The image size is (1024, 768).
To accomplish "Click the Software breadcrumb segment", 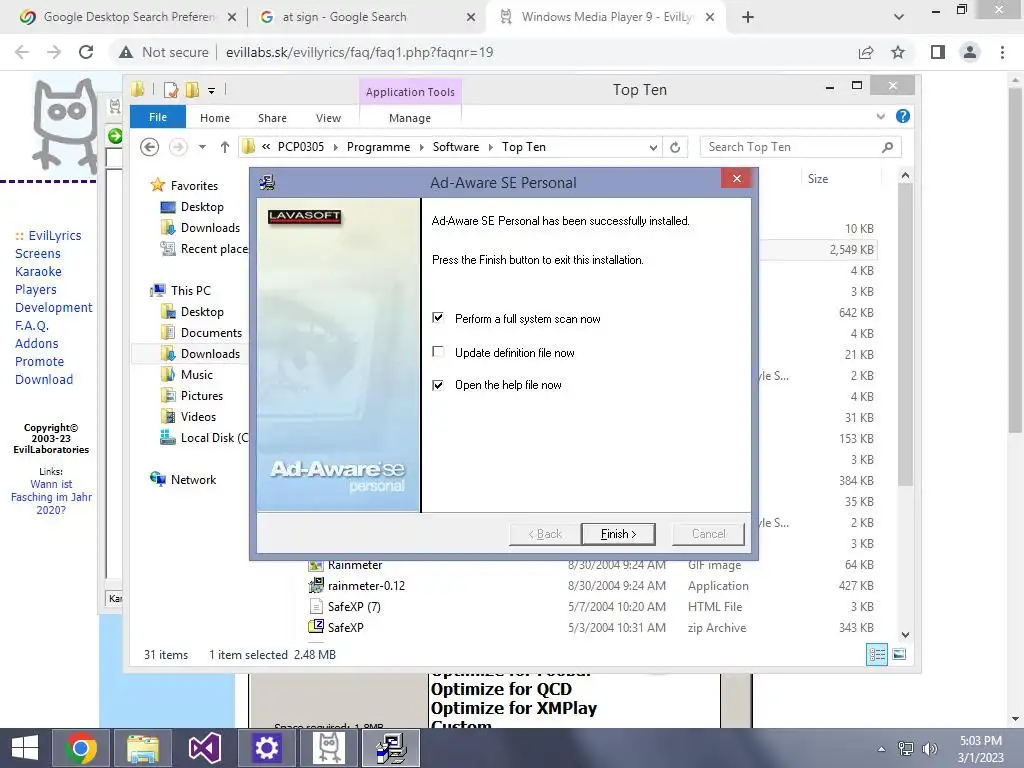I will pyautogui.click(x=456, y=147).
